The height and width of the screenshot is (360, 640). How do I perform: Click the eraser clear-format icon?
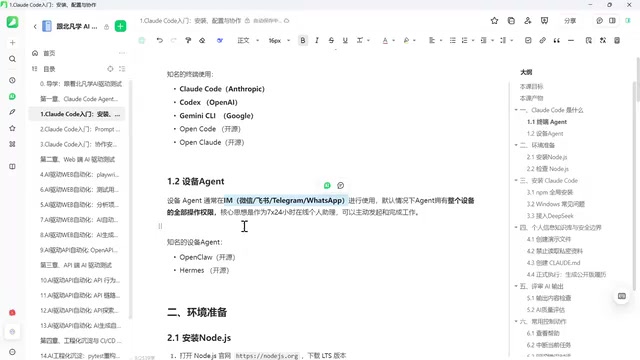(202, 40)
